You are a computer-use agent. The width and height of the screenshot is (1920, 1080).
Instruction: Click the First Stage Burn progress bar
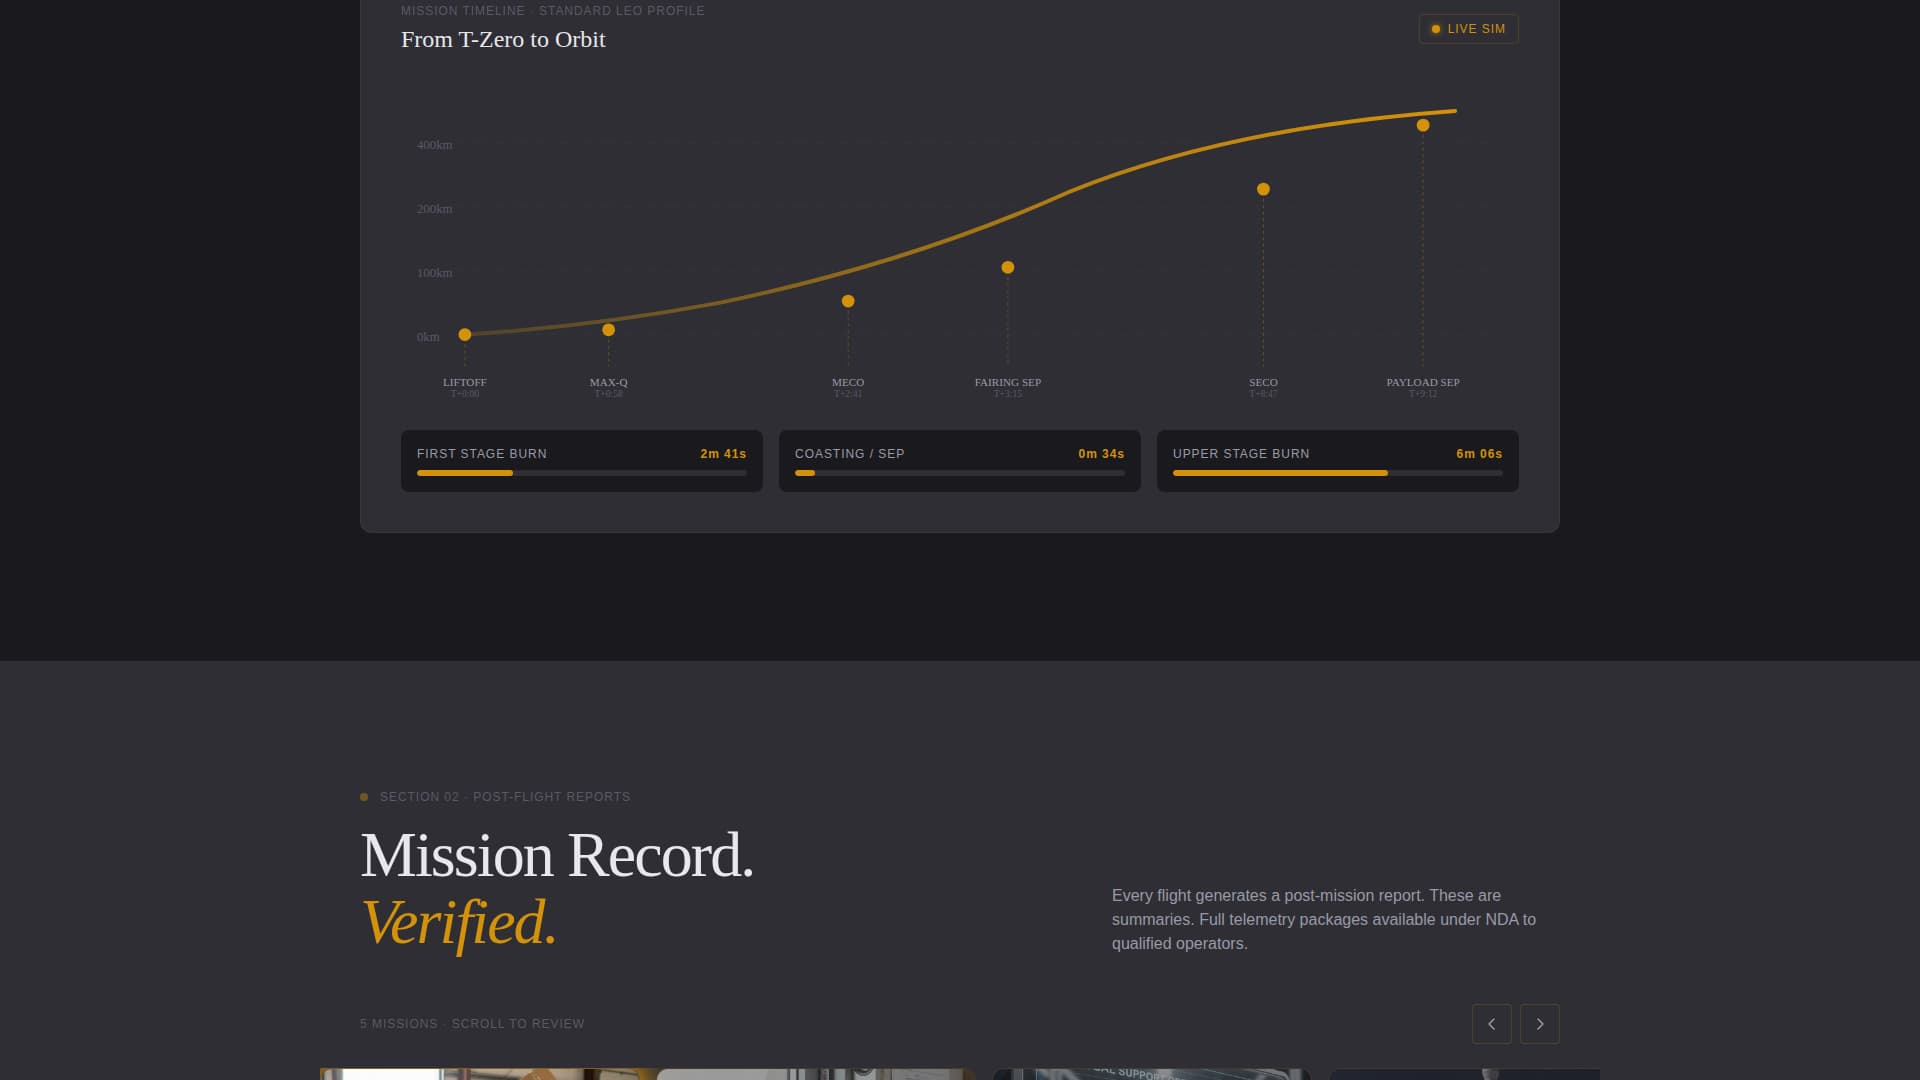[x=581, y=473]
